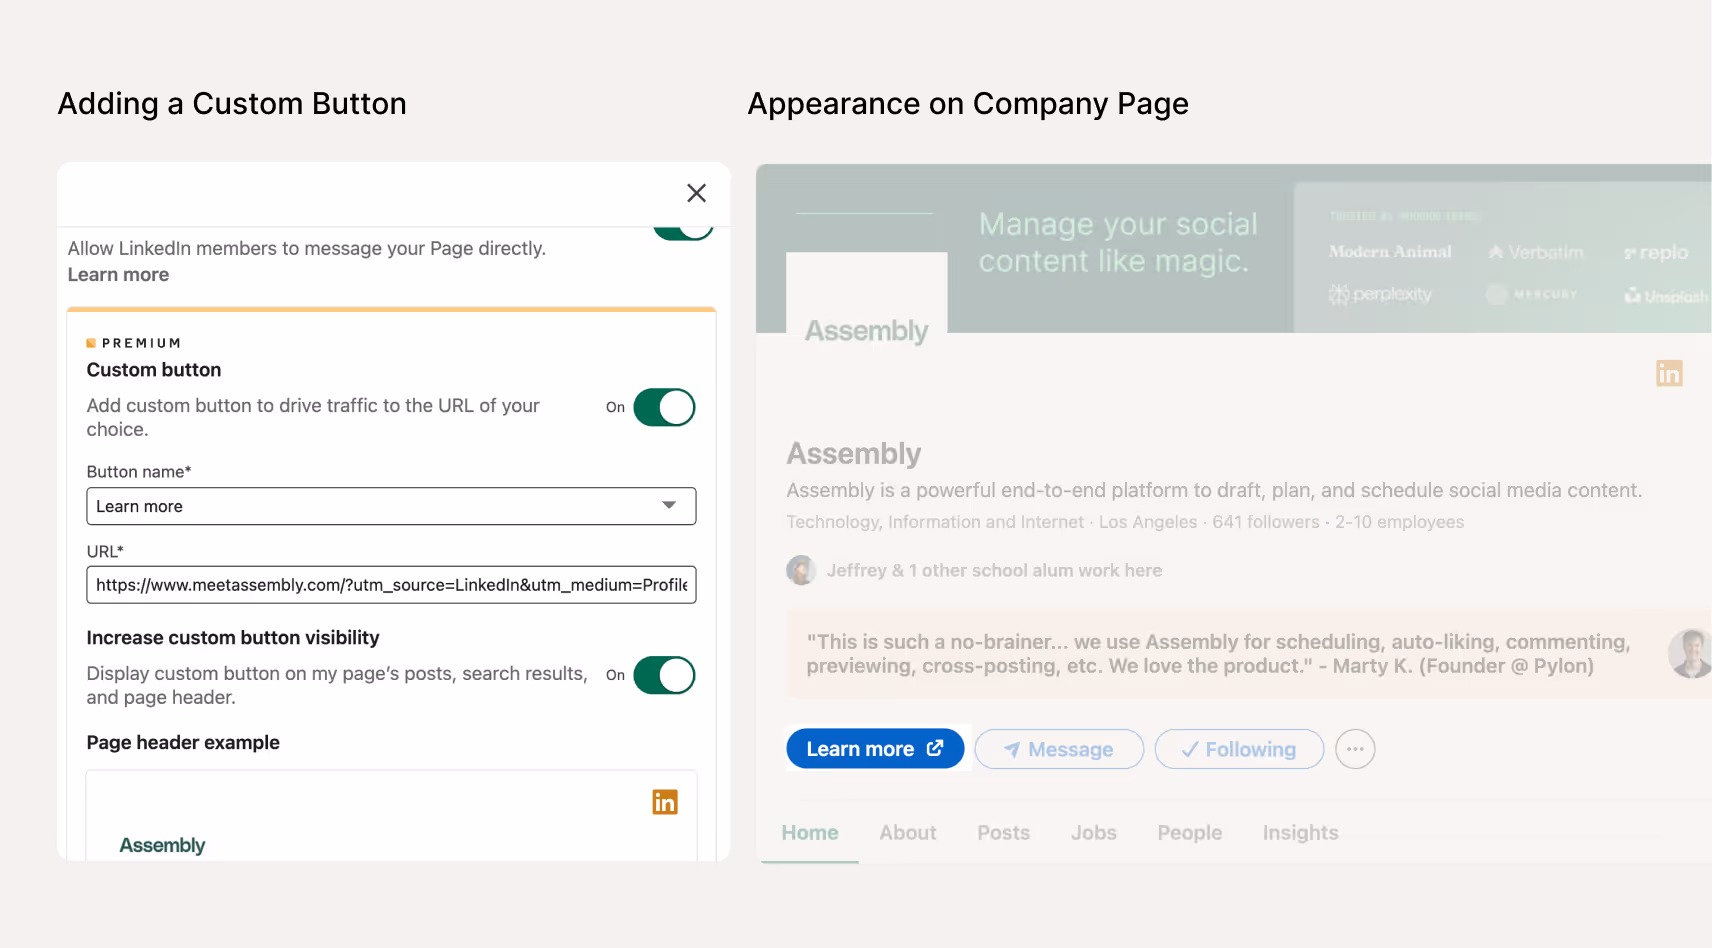Click the Message button on company page

click(x=1059, y=749)
